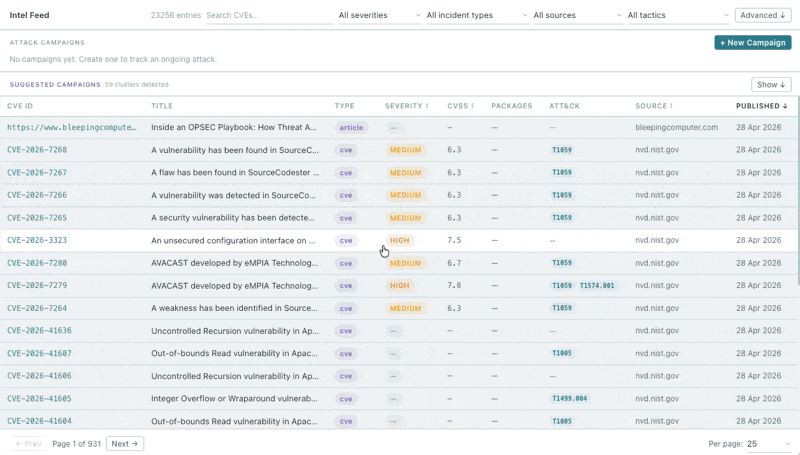
Task: Click the article type badge
Action: click(351, 128)
